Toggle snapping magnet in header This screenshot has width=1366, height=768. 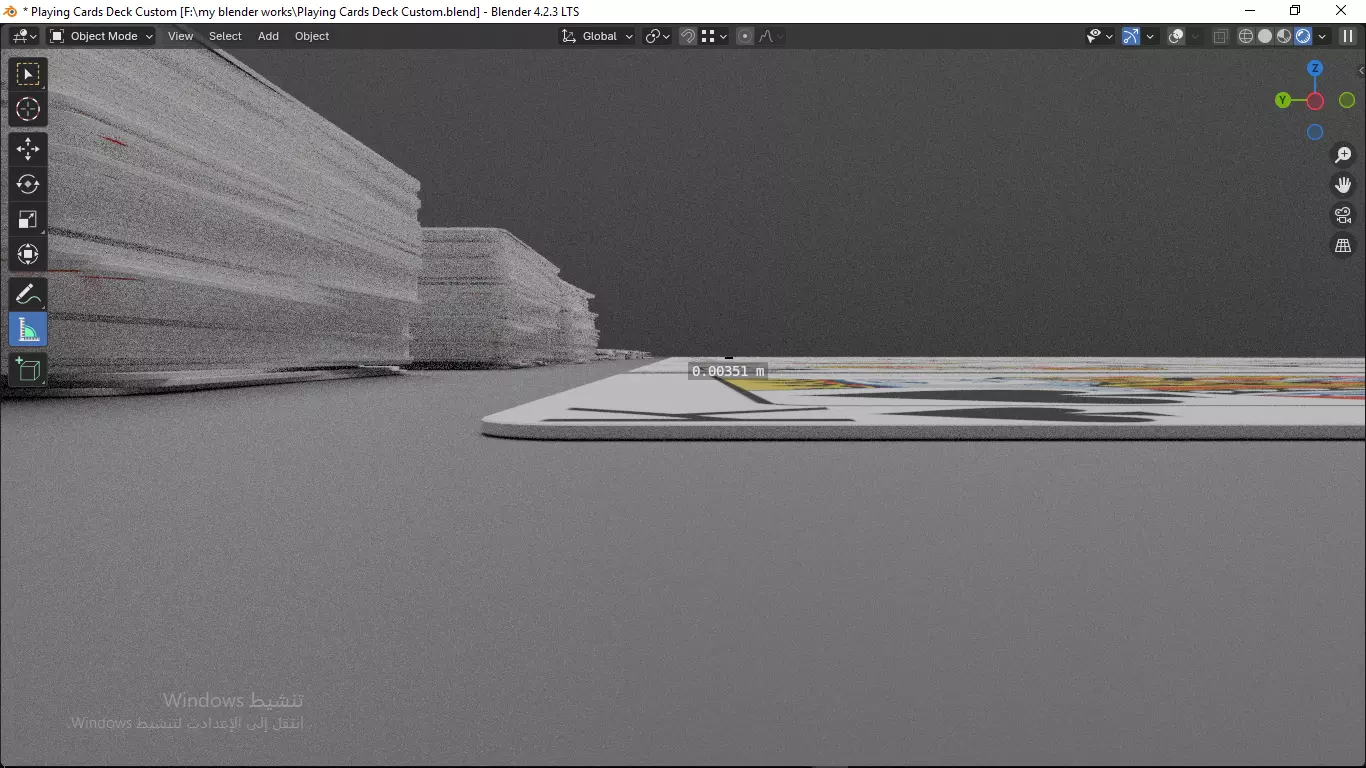coord(688,36)
